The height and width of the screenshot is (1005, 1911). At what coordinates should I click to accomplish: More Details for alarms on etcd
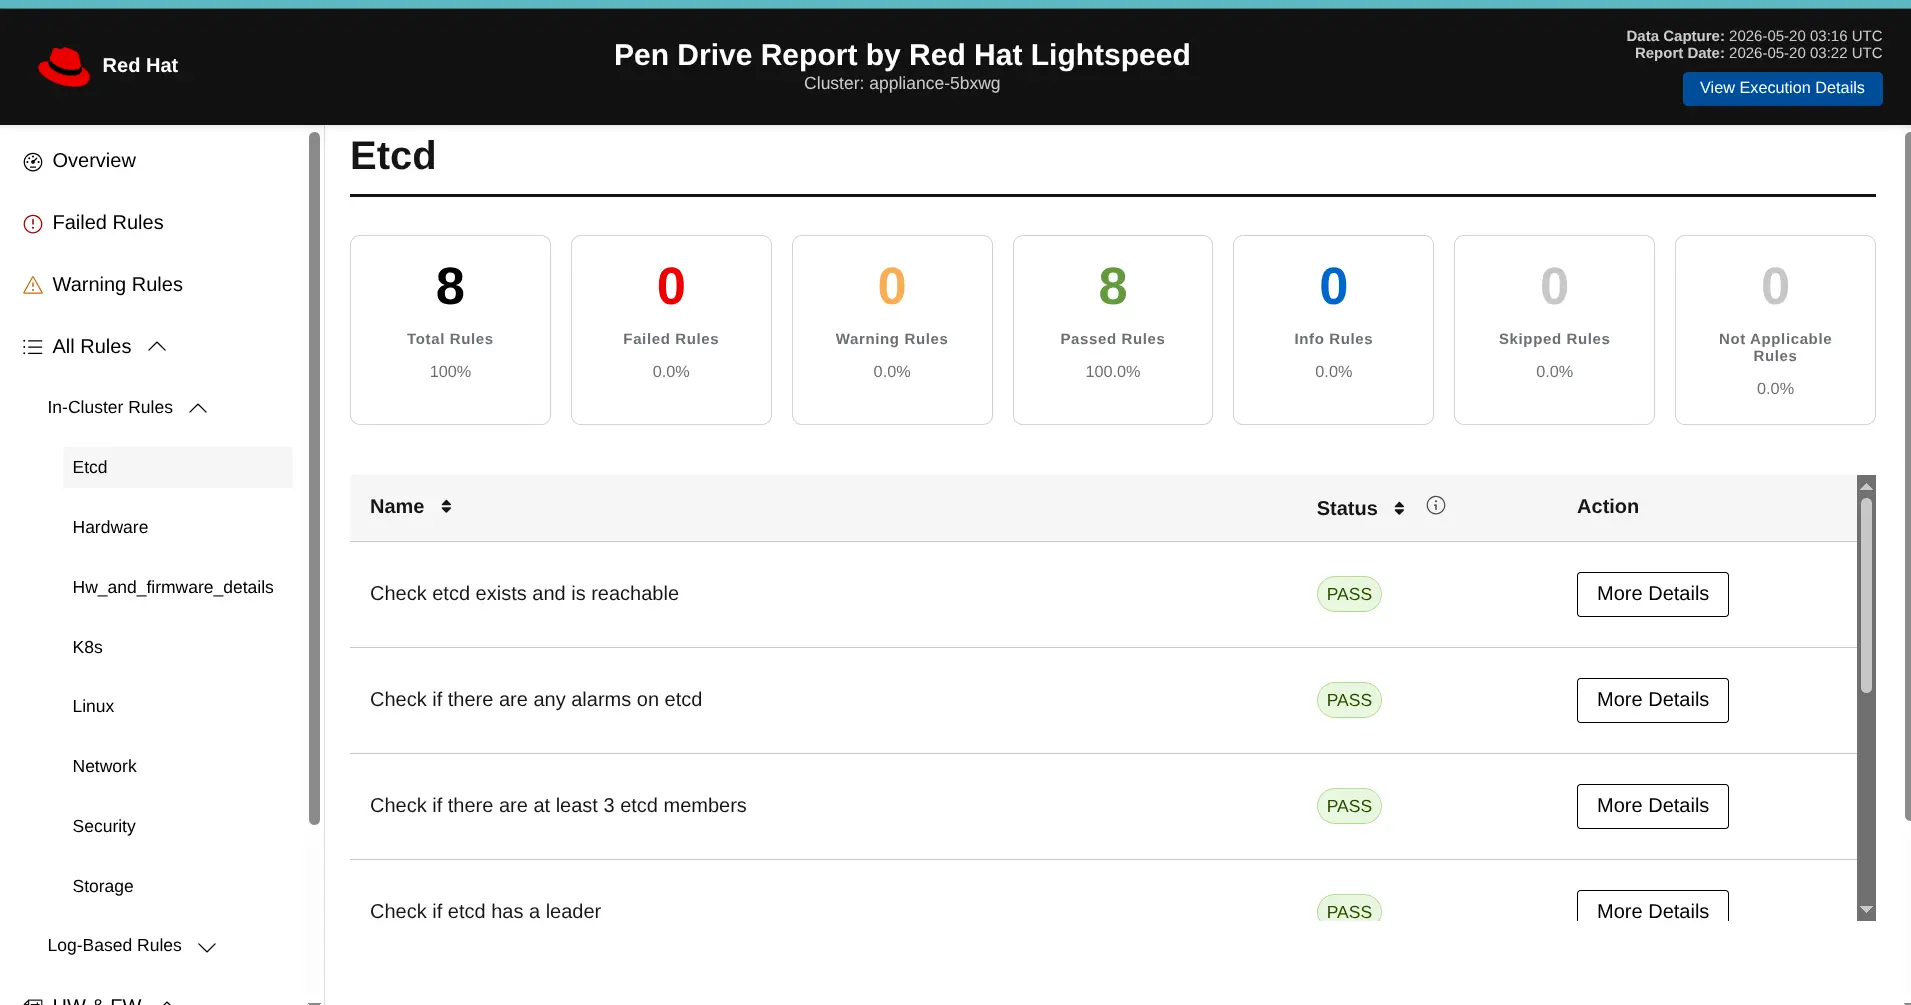click(x=1652, y=700)
